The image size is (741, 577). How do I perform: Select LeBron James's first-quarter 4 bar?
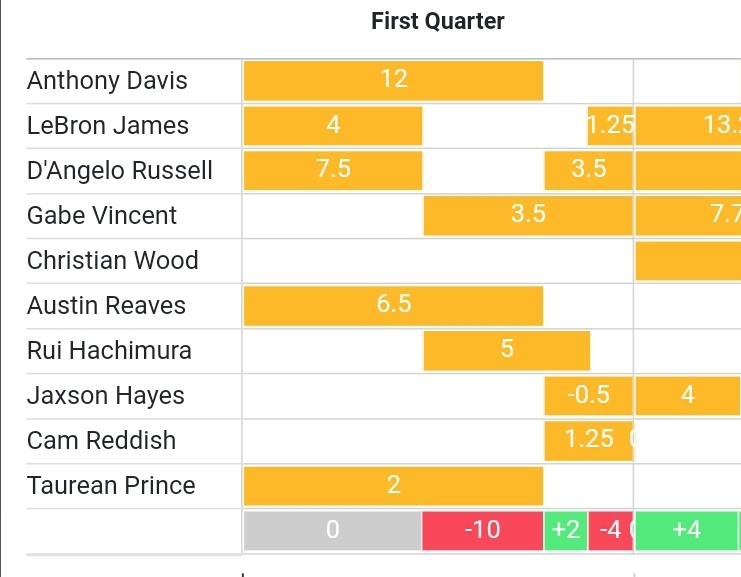333,126
